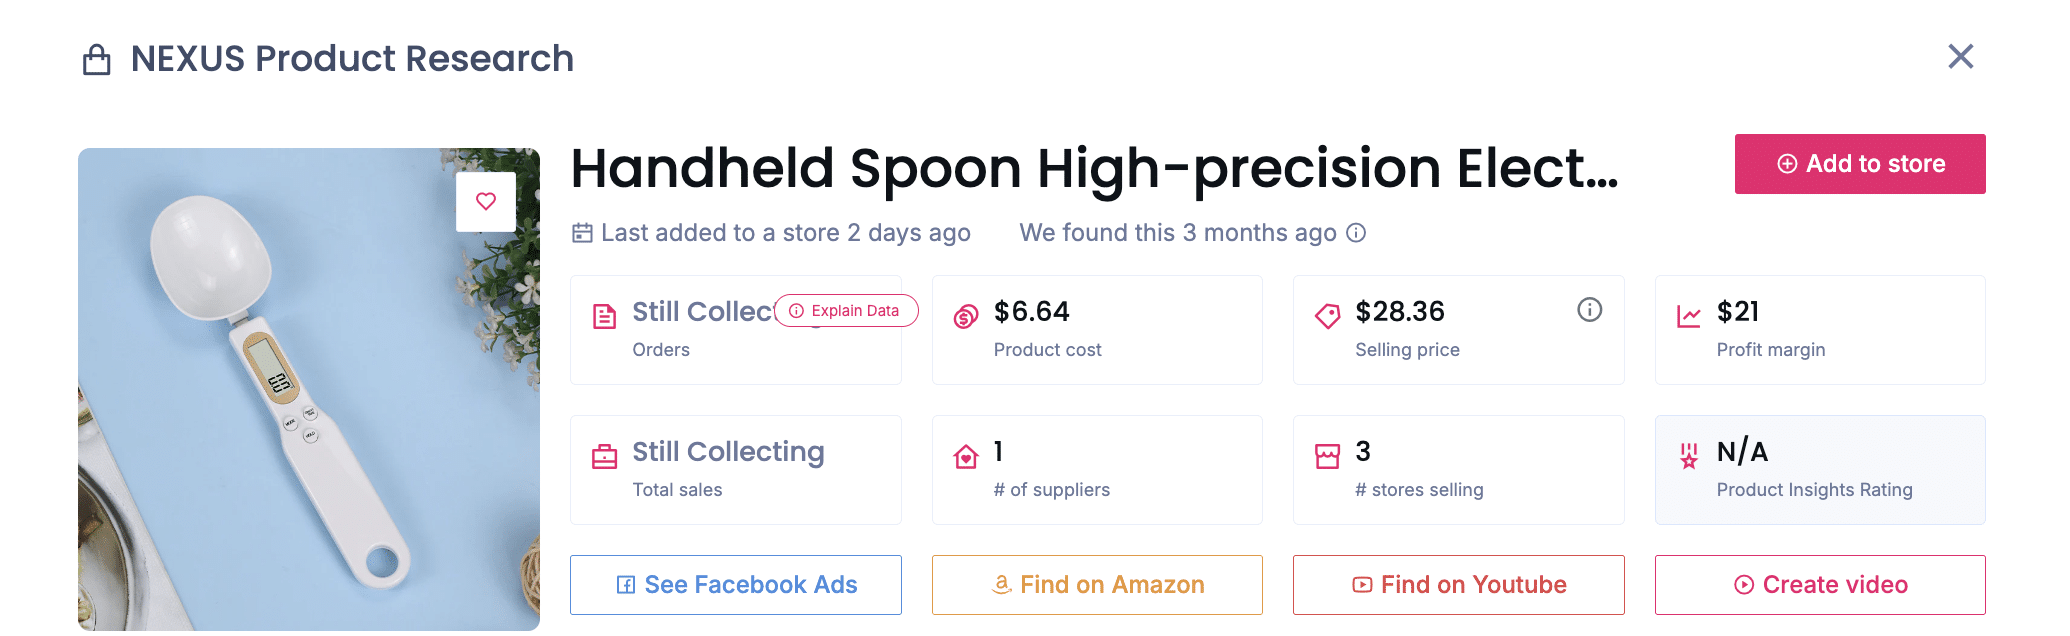Screen dimensions: 2070x636
Task: Open the info tooltip beside the $28.36 selling price
Action: tap(1591, 310)
